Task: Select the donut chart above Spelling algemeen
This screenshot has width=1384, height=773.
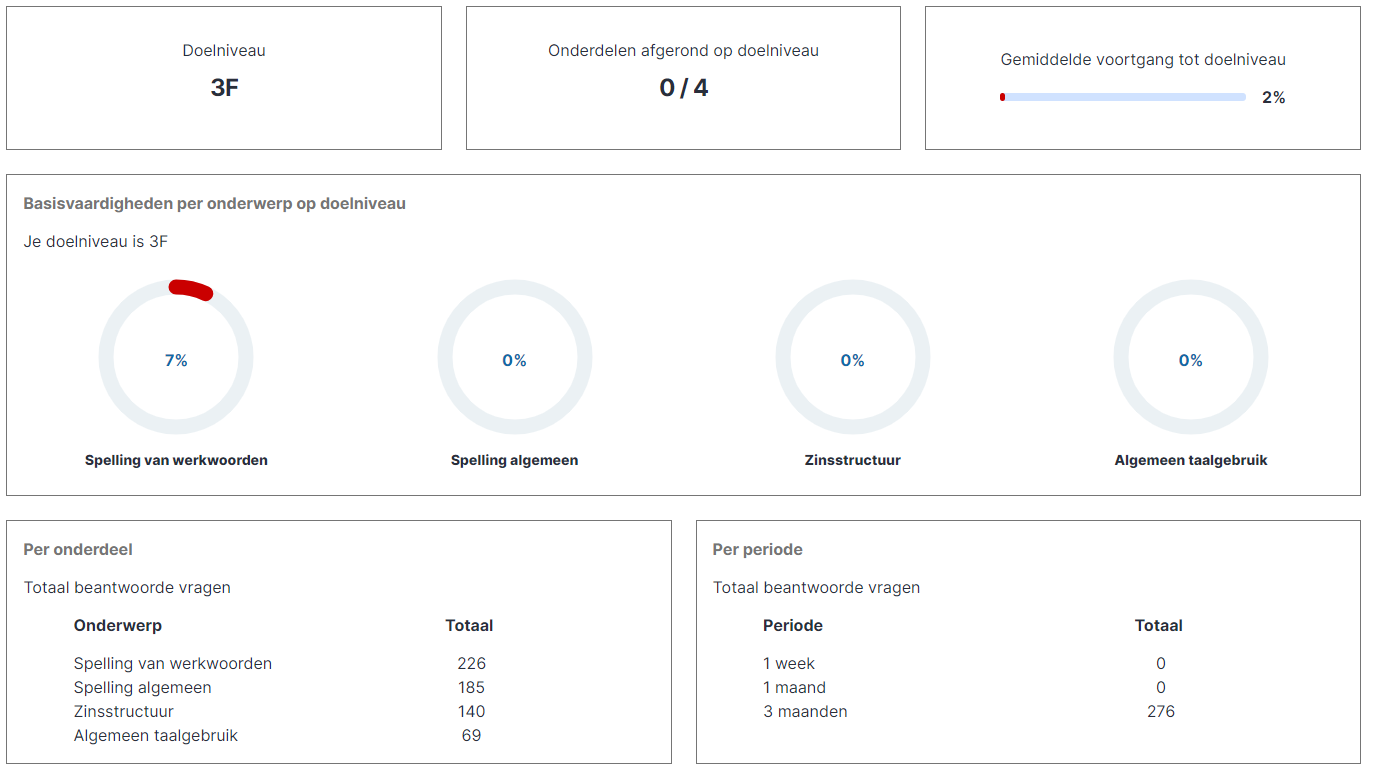Action: click(514, 357)
